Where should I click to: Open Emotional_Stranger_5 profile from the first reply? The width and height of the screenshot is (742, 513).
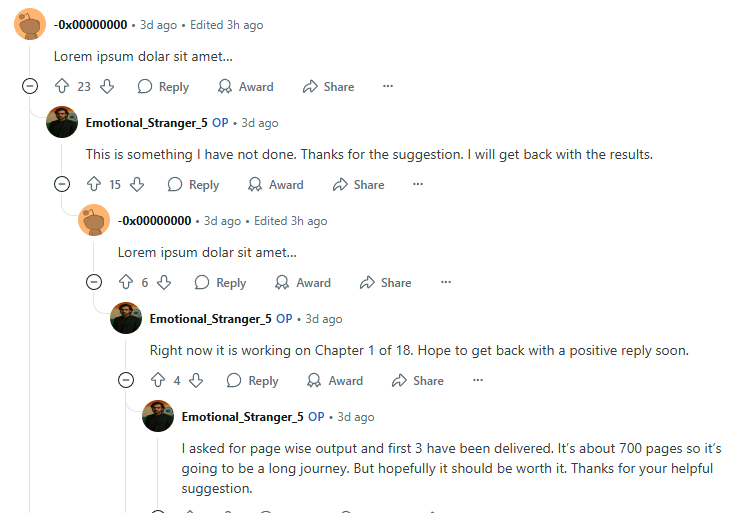coord(146,123)
